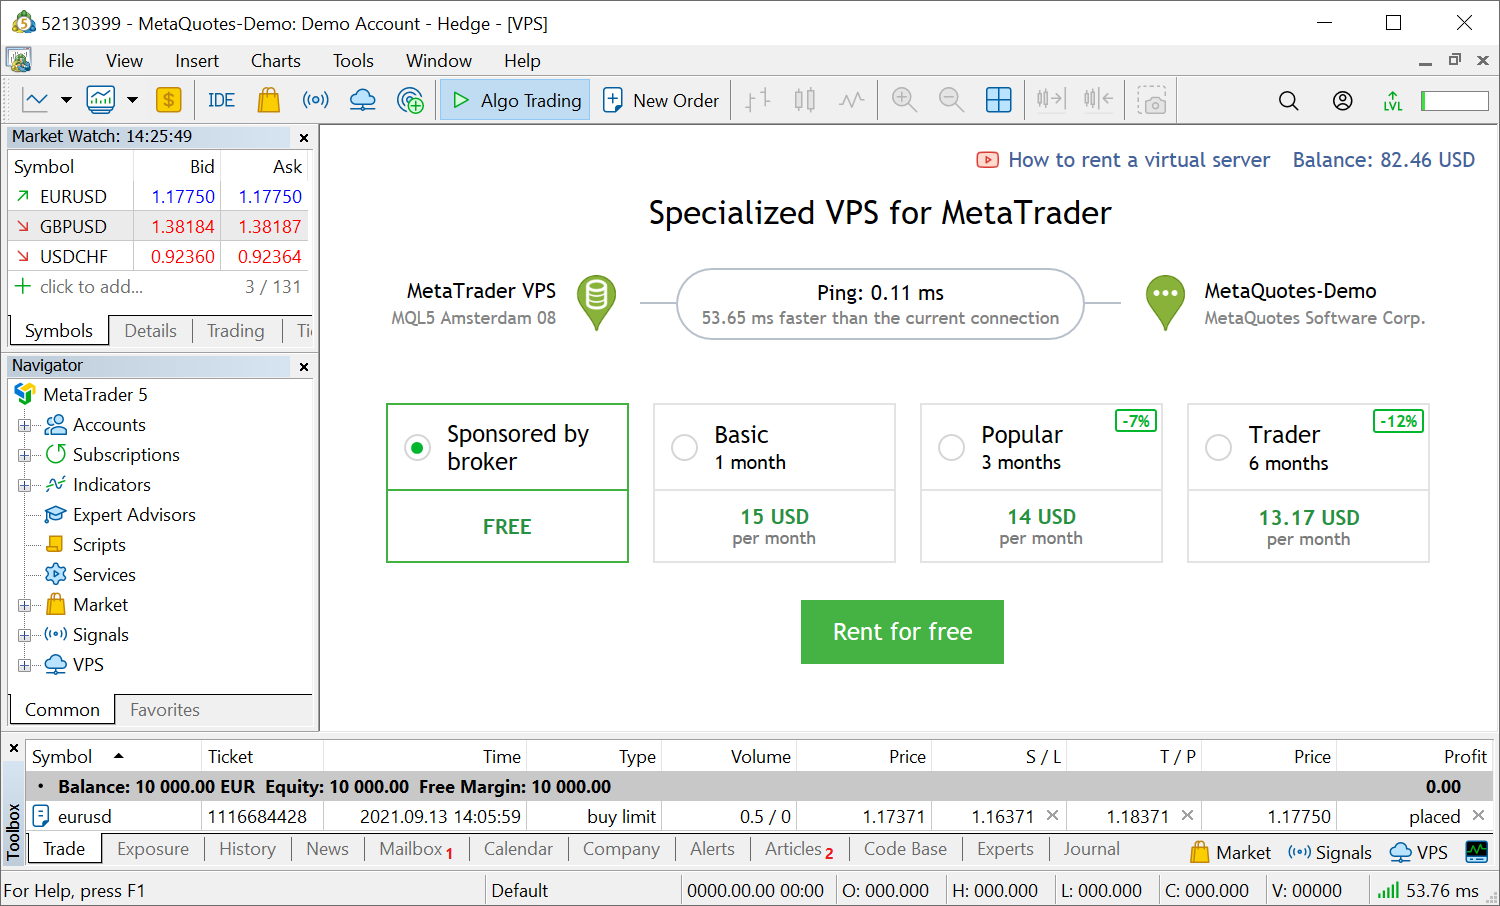Switch to the History tab in Toolbox
The height and width of the screenshot is (906, 1500).
246,848
